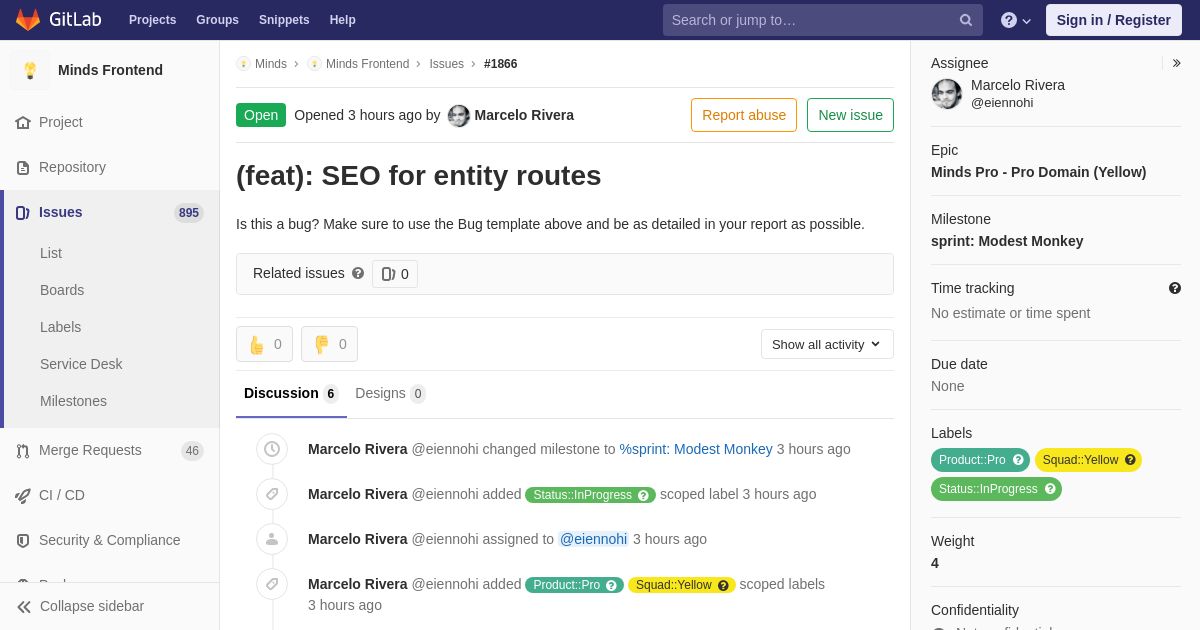Click the GitLab fox logo

(28, 20)
